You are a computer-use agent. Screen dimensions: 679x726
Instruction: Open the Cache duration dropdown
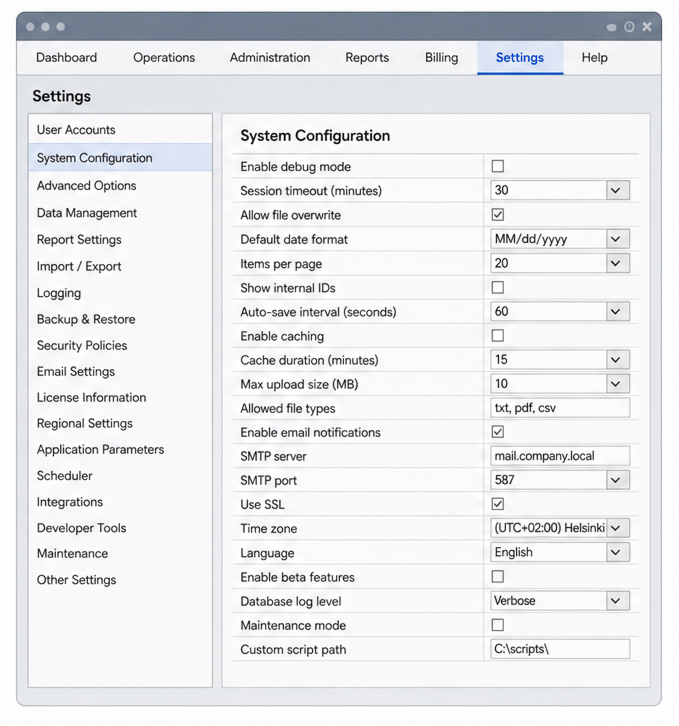click(x=560, y=360)
